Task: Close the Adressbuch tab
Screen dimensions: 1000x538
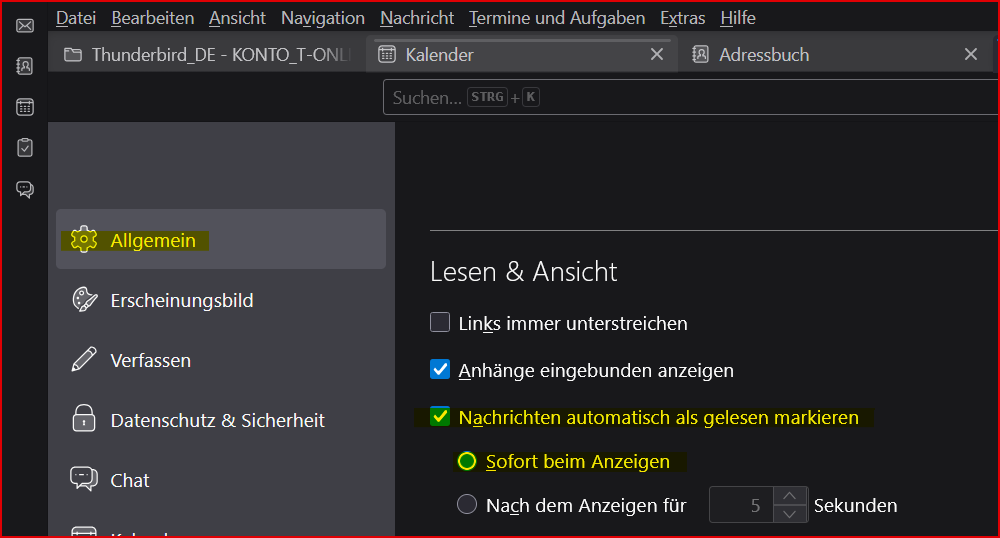Action: [971, 55]
